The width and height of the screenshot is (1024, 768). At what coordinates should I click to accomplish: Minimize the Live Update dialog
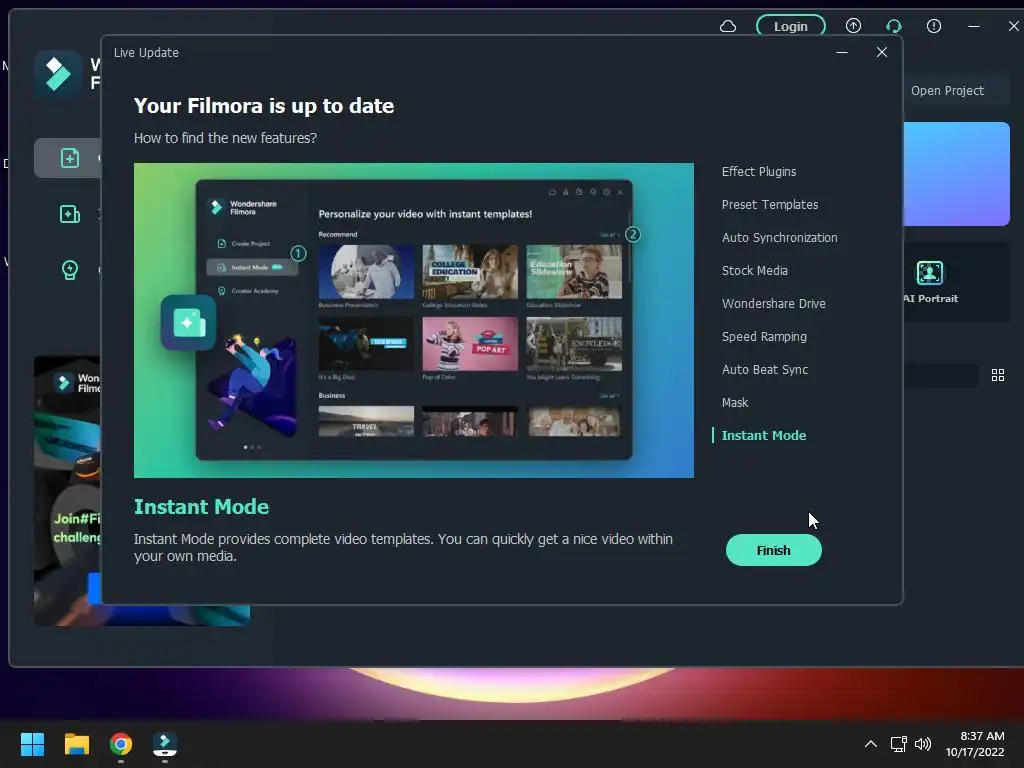click(x=842, y=52)
